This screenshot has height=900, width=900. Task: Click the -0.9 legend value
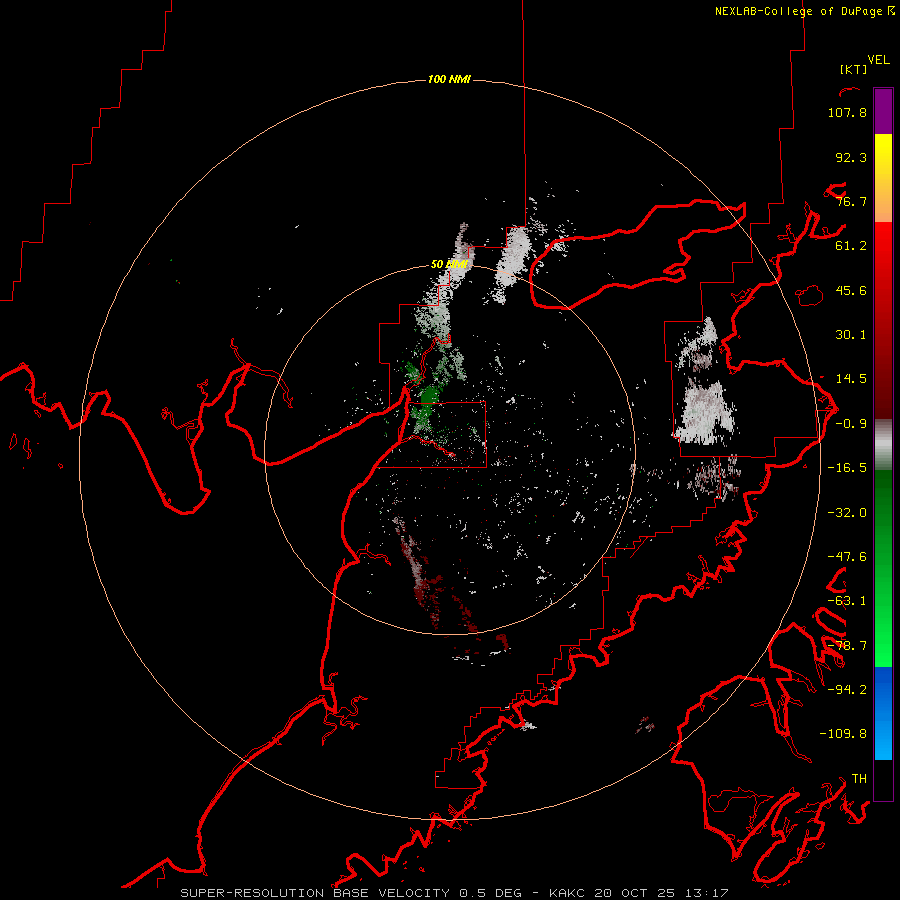pyautogui.click(x=851, y=424)
